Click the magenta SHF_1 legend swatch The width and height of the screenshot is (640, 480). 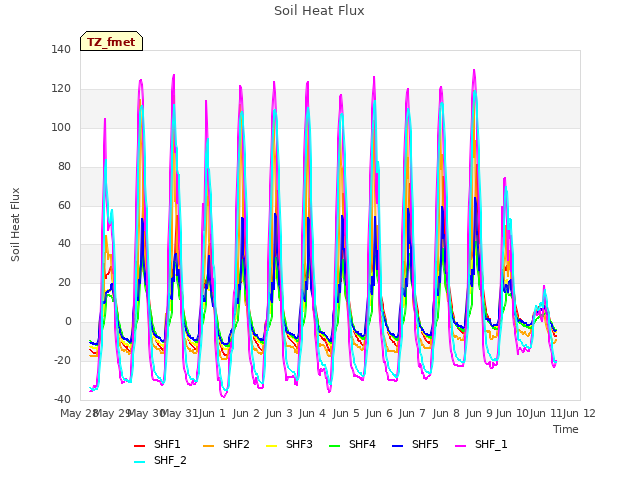(x=460, y=445)
